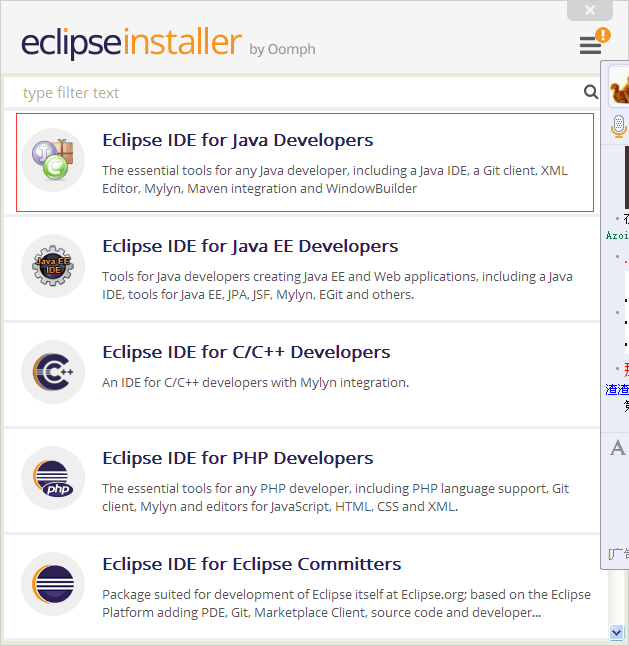The image size is (629, 646).
Task: Click the search magnifier icon
Action: click(591, 92)
